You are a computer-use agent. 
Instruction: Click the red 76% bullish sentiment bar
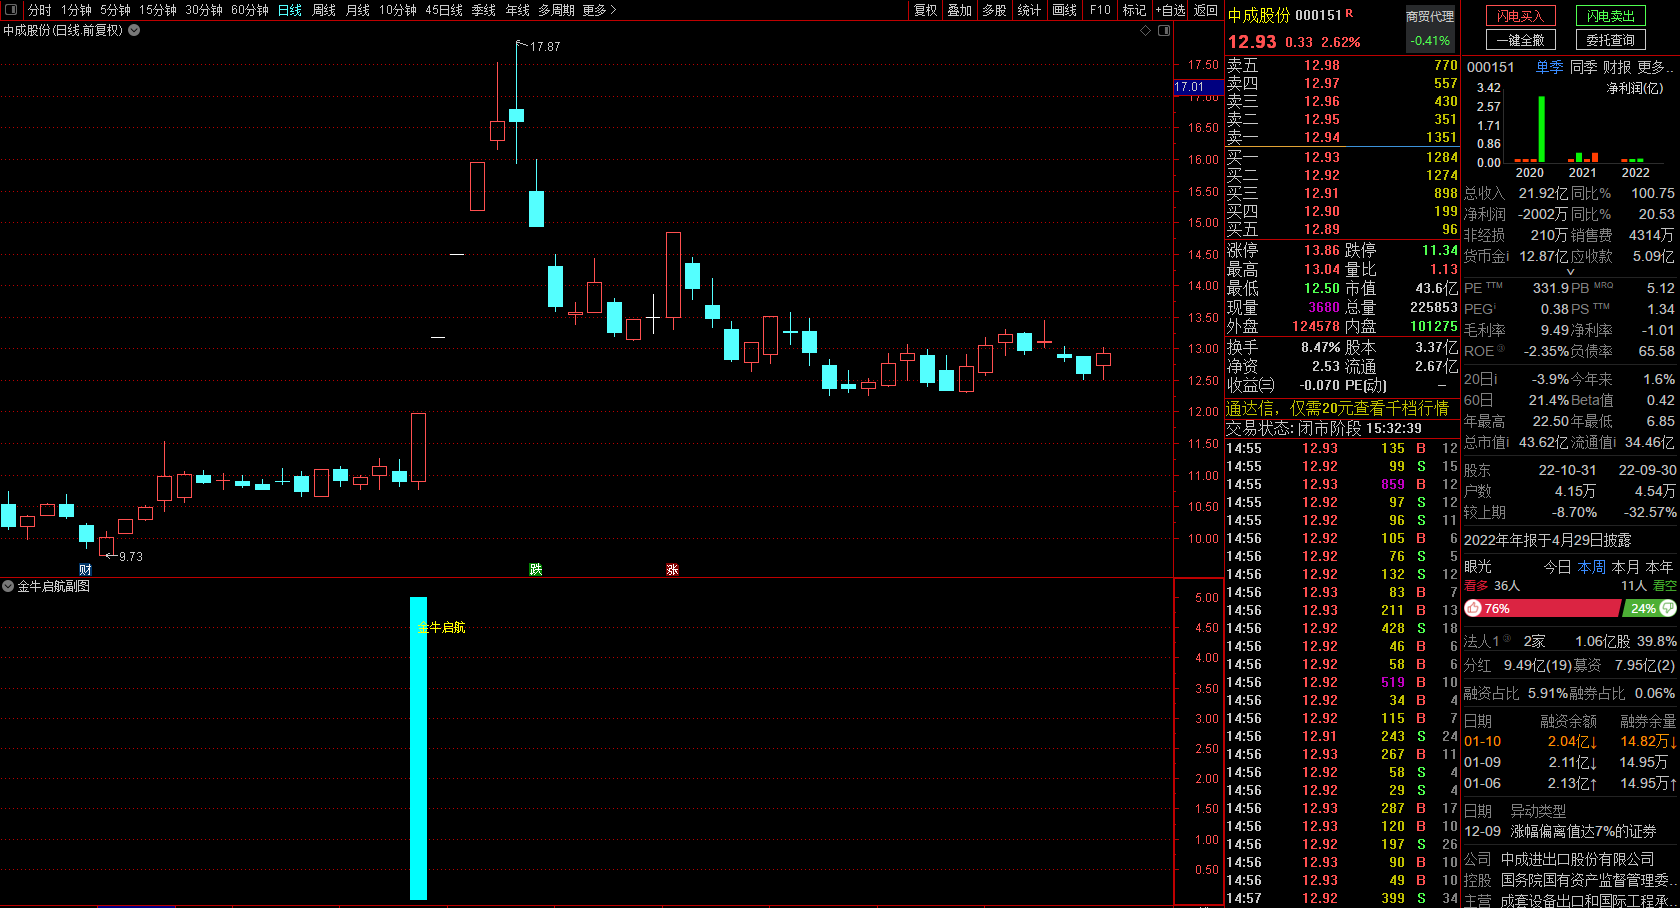coord(1550,608)
